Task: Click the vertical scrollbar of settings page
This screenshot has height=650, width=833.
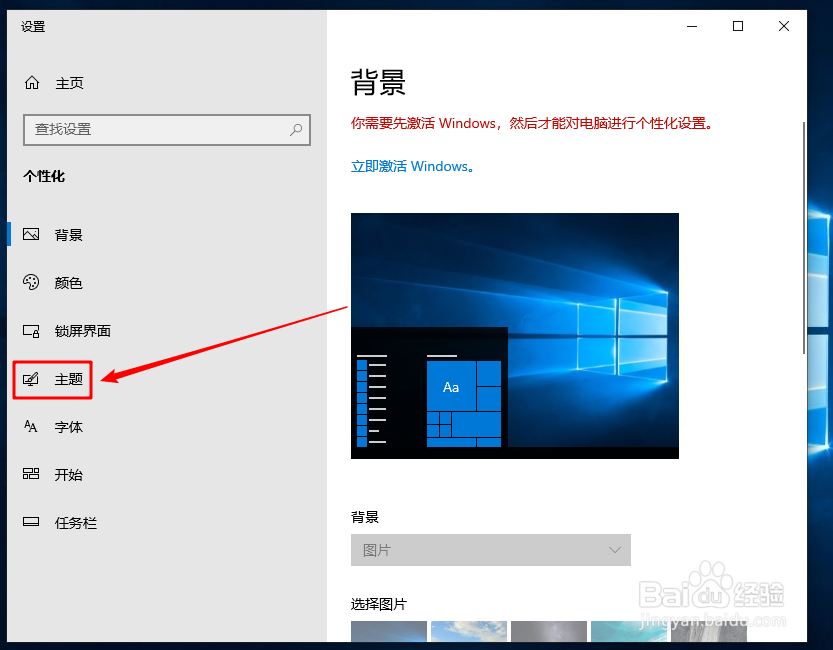Action: pyautogui.click(x=804, y=238)
